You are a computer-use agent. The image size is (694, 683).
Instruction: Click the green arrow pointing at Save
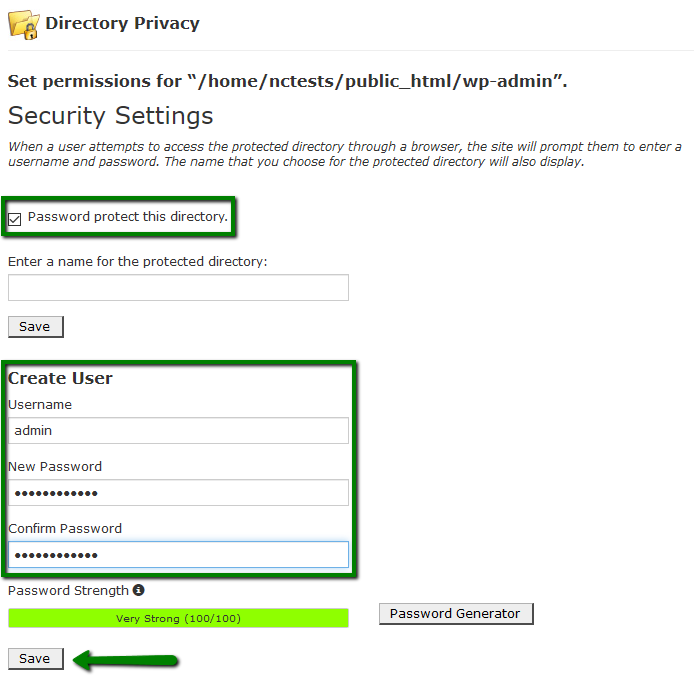coord(125,660)
